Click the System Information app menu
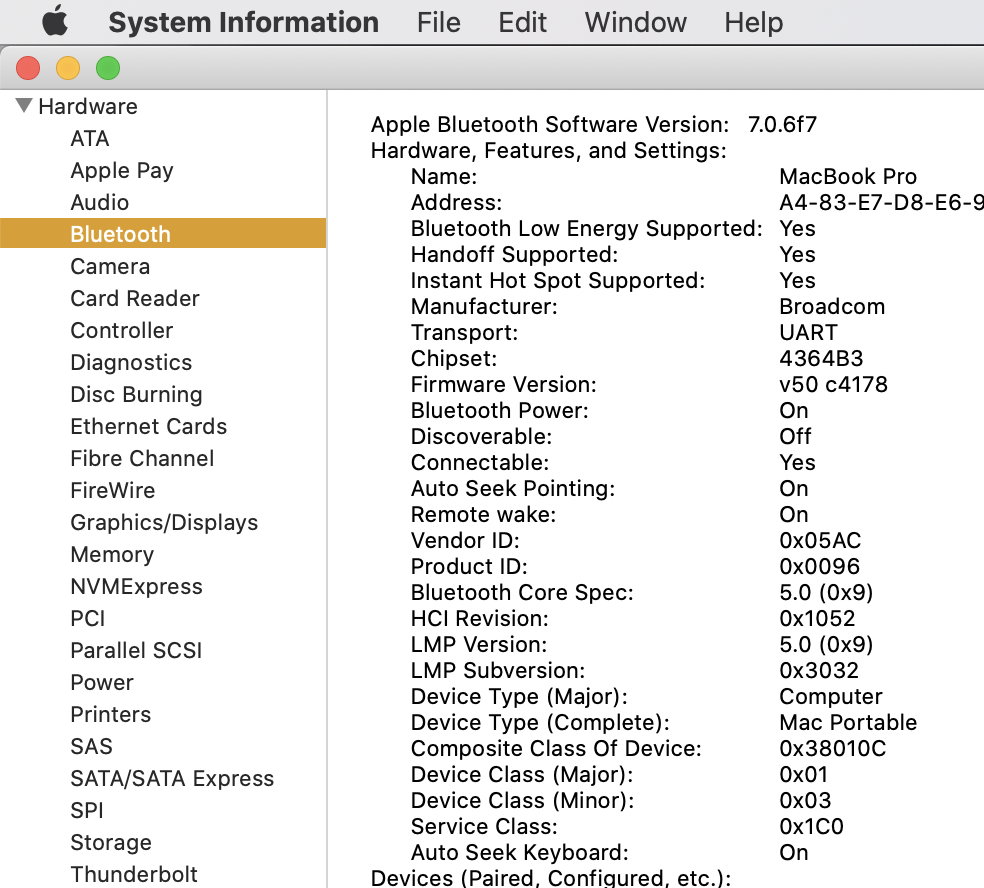The width and height of the screenshot is (984, 888). [243, 22]
